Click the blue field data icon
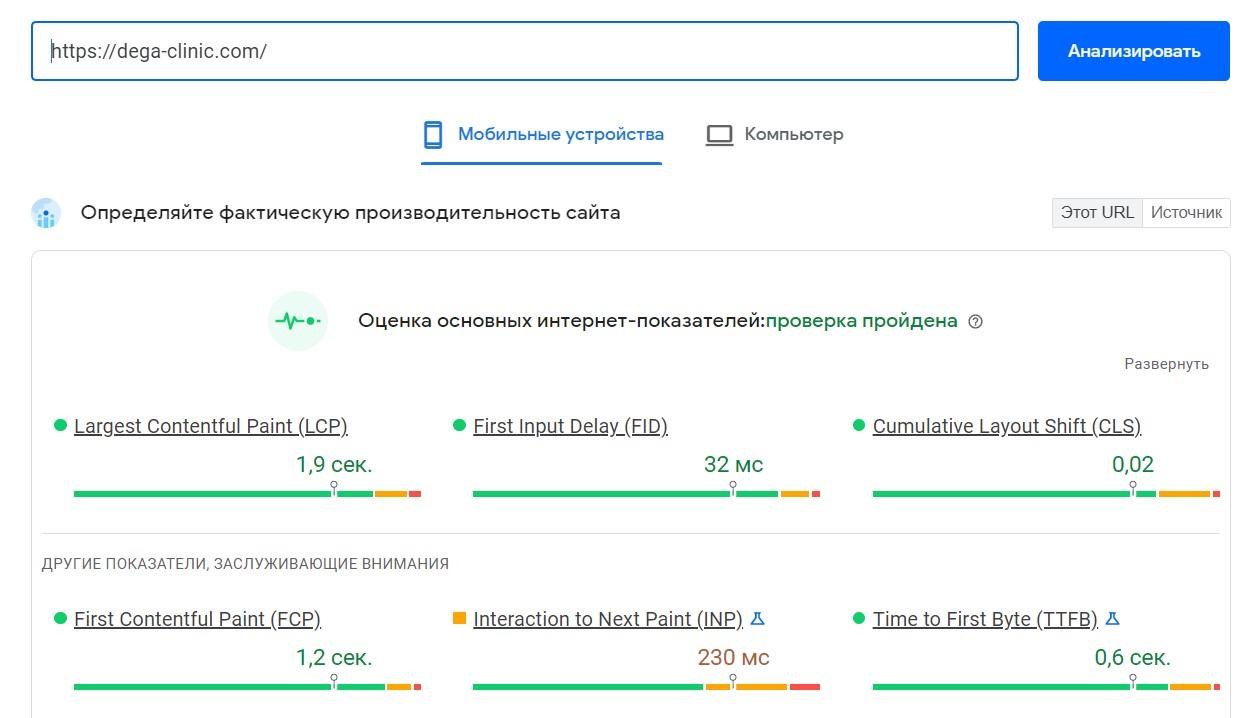 [x=46, y=213]
